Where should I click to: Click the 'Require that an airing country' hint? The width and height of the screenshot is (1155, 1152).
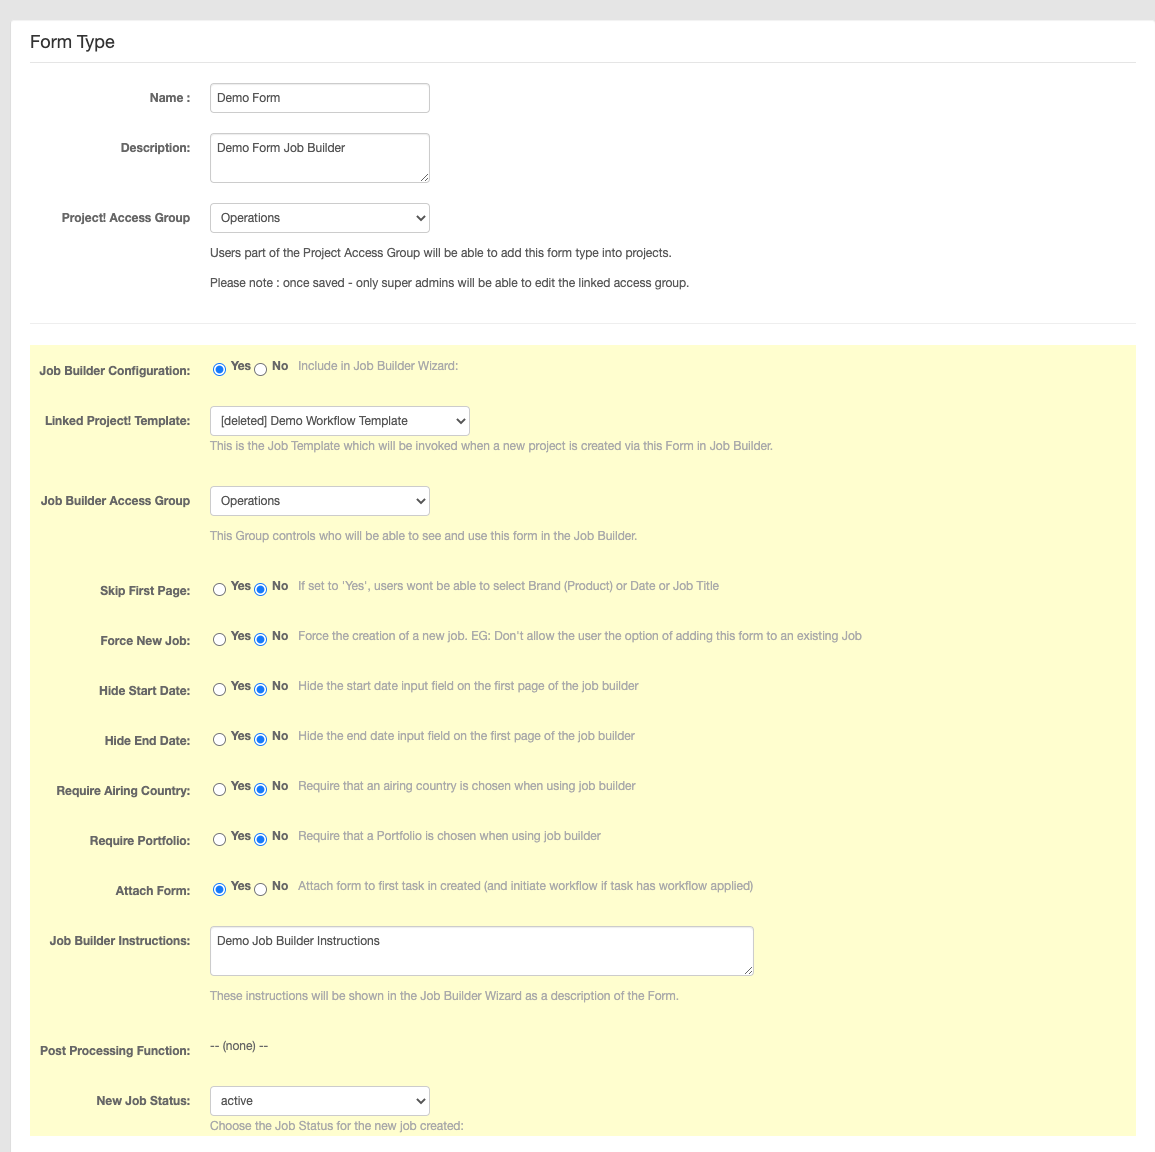pyautogui.click(x=466, y=786)
